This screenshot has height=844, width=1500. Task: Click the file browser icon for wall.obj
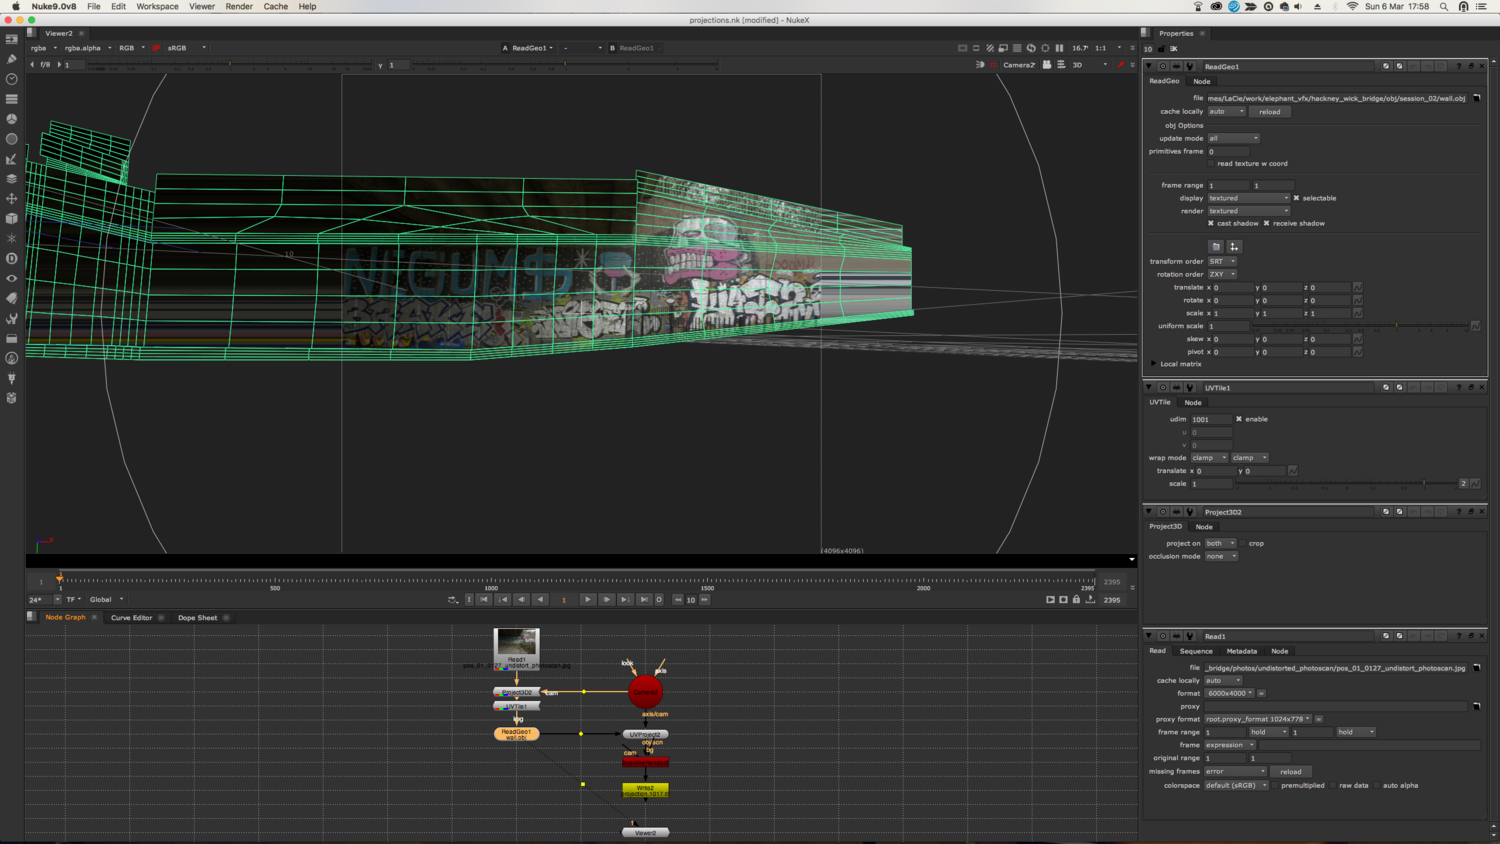pyautogui.click(x=1476, y=98)
